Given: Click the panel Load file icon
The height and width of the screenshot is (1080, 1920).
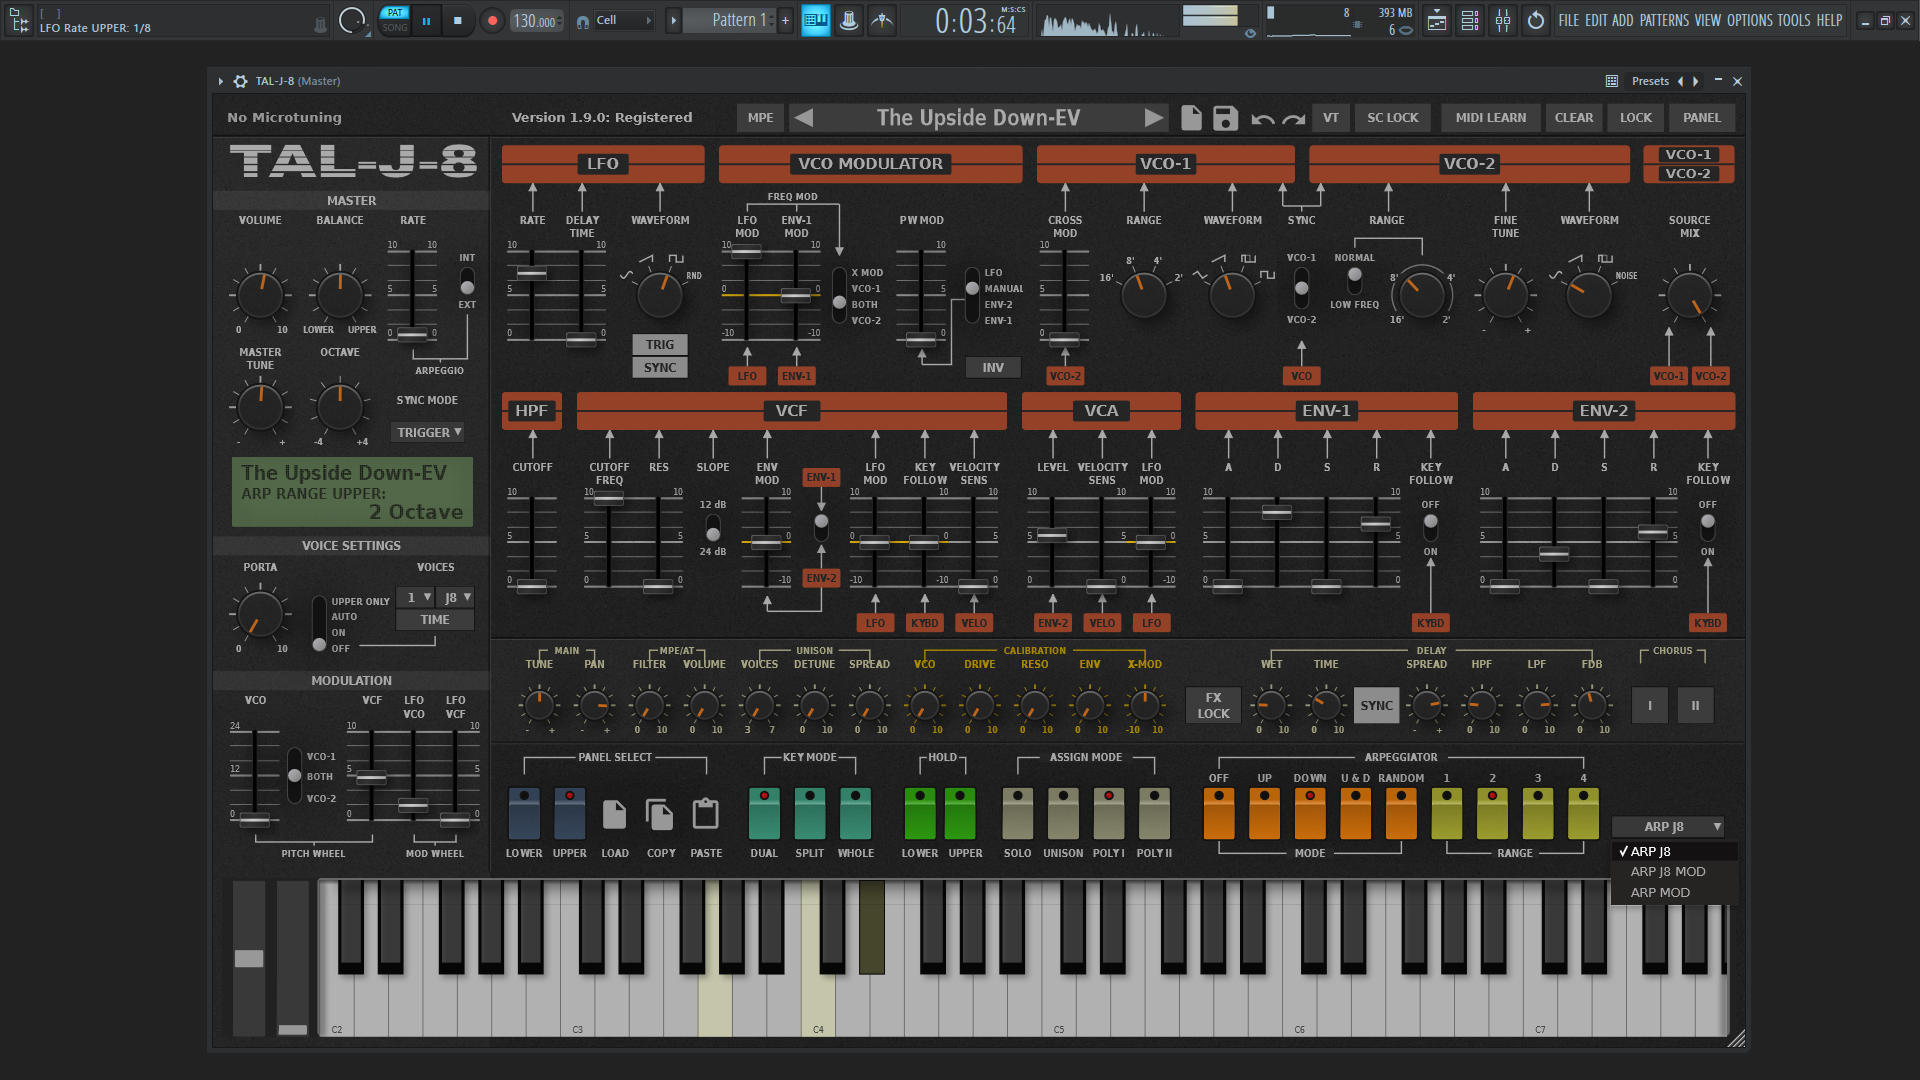Looking at the screenshot, I should (x=614, y=815).
